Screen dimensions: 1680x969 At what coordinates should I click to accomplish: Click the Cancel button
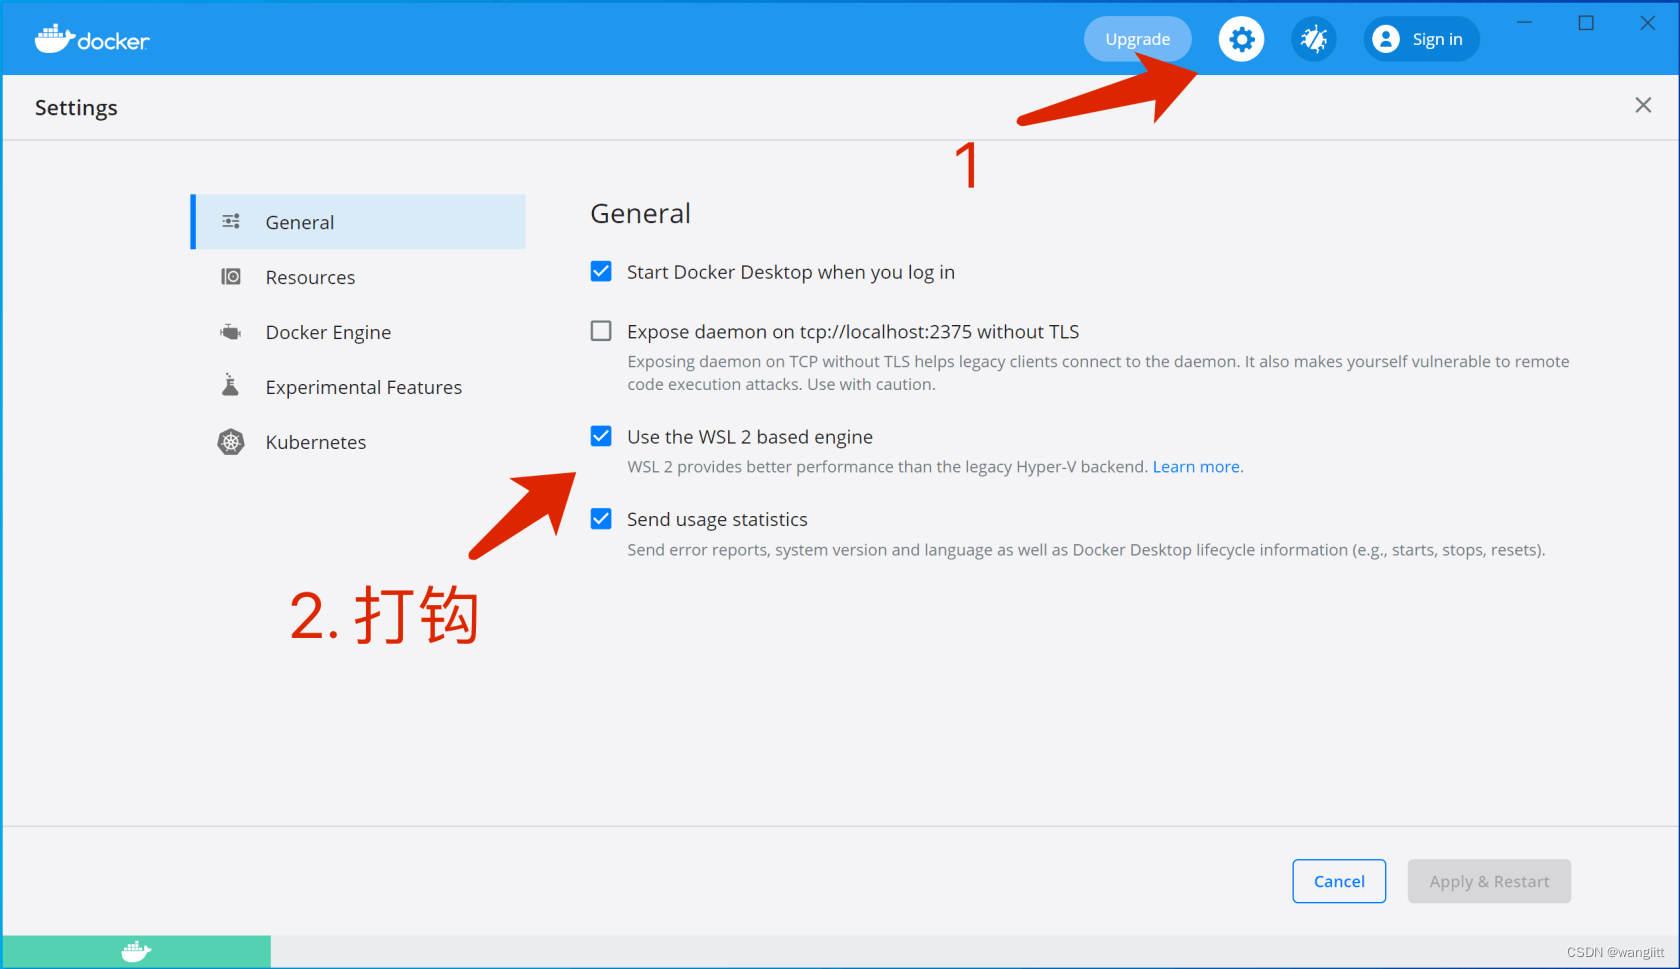pos(1339,881)
